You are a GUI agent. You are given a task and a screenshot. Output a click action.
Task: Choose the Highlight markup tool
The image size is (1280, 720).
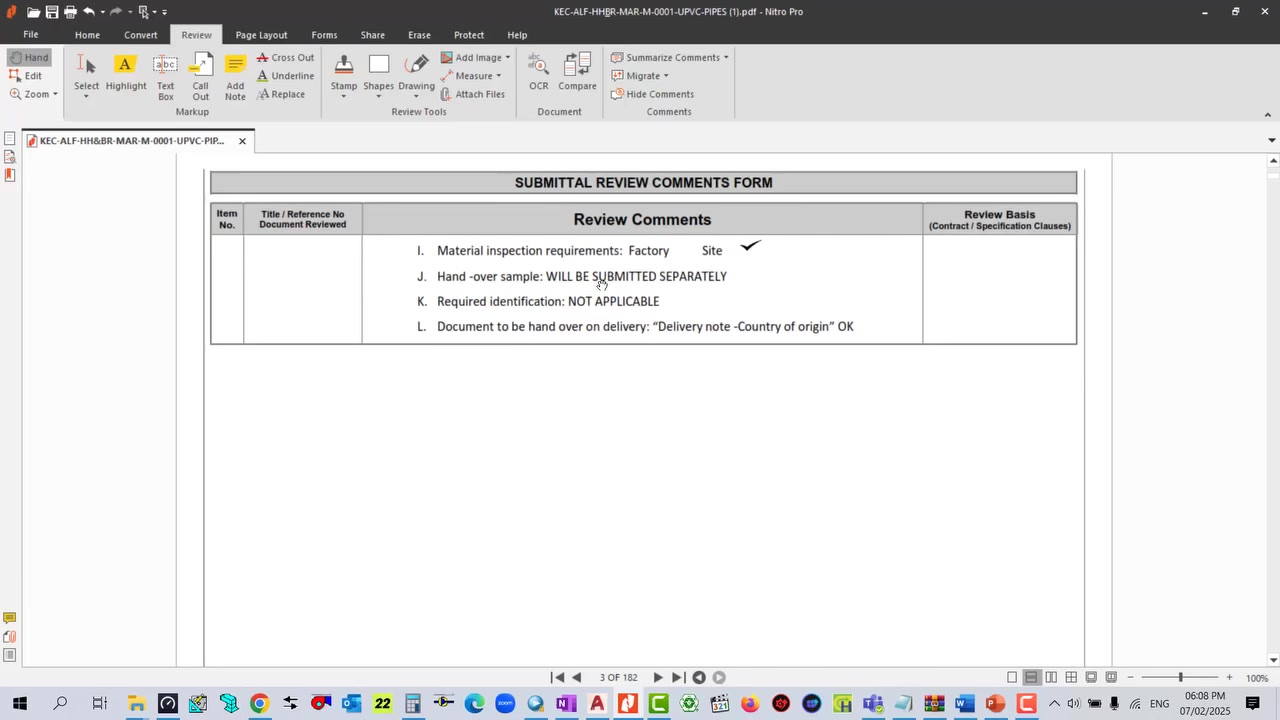[x=126, y=73]
